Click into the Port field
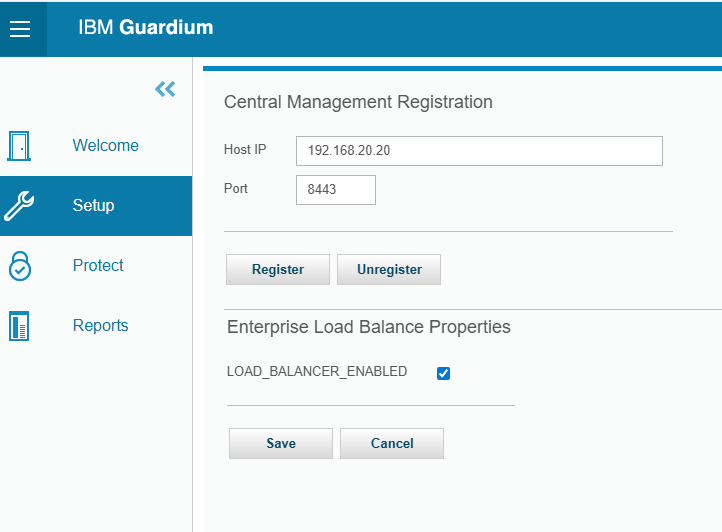The width and height of the screenshot is (722, 532). pyautogui.click(x=336, y=190)
